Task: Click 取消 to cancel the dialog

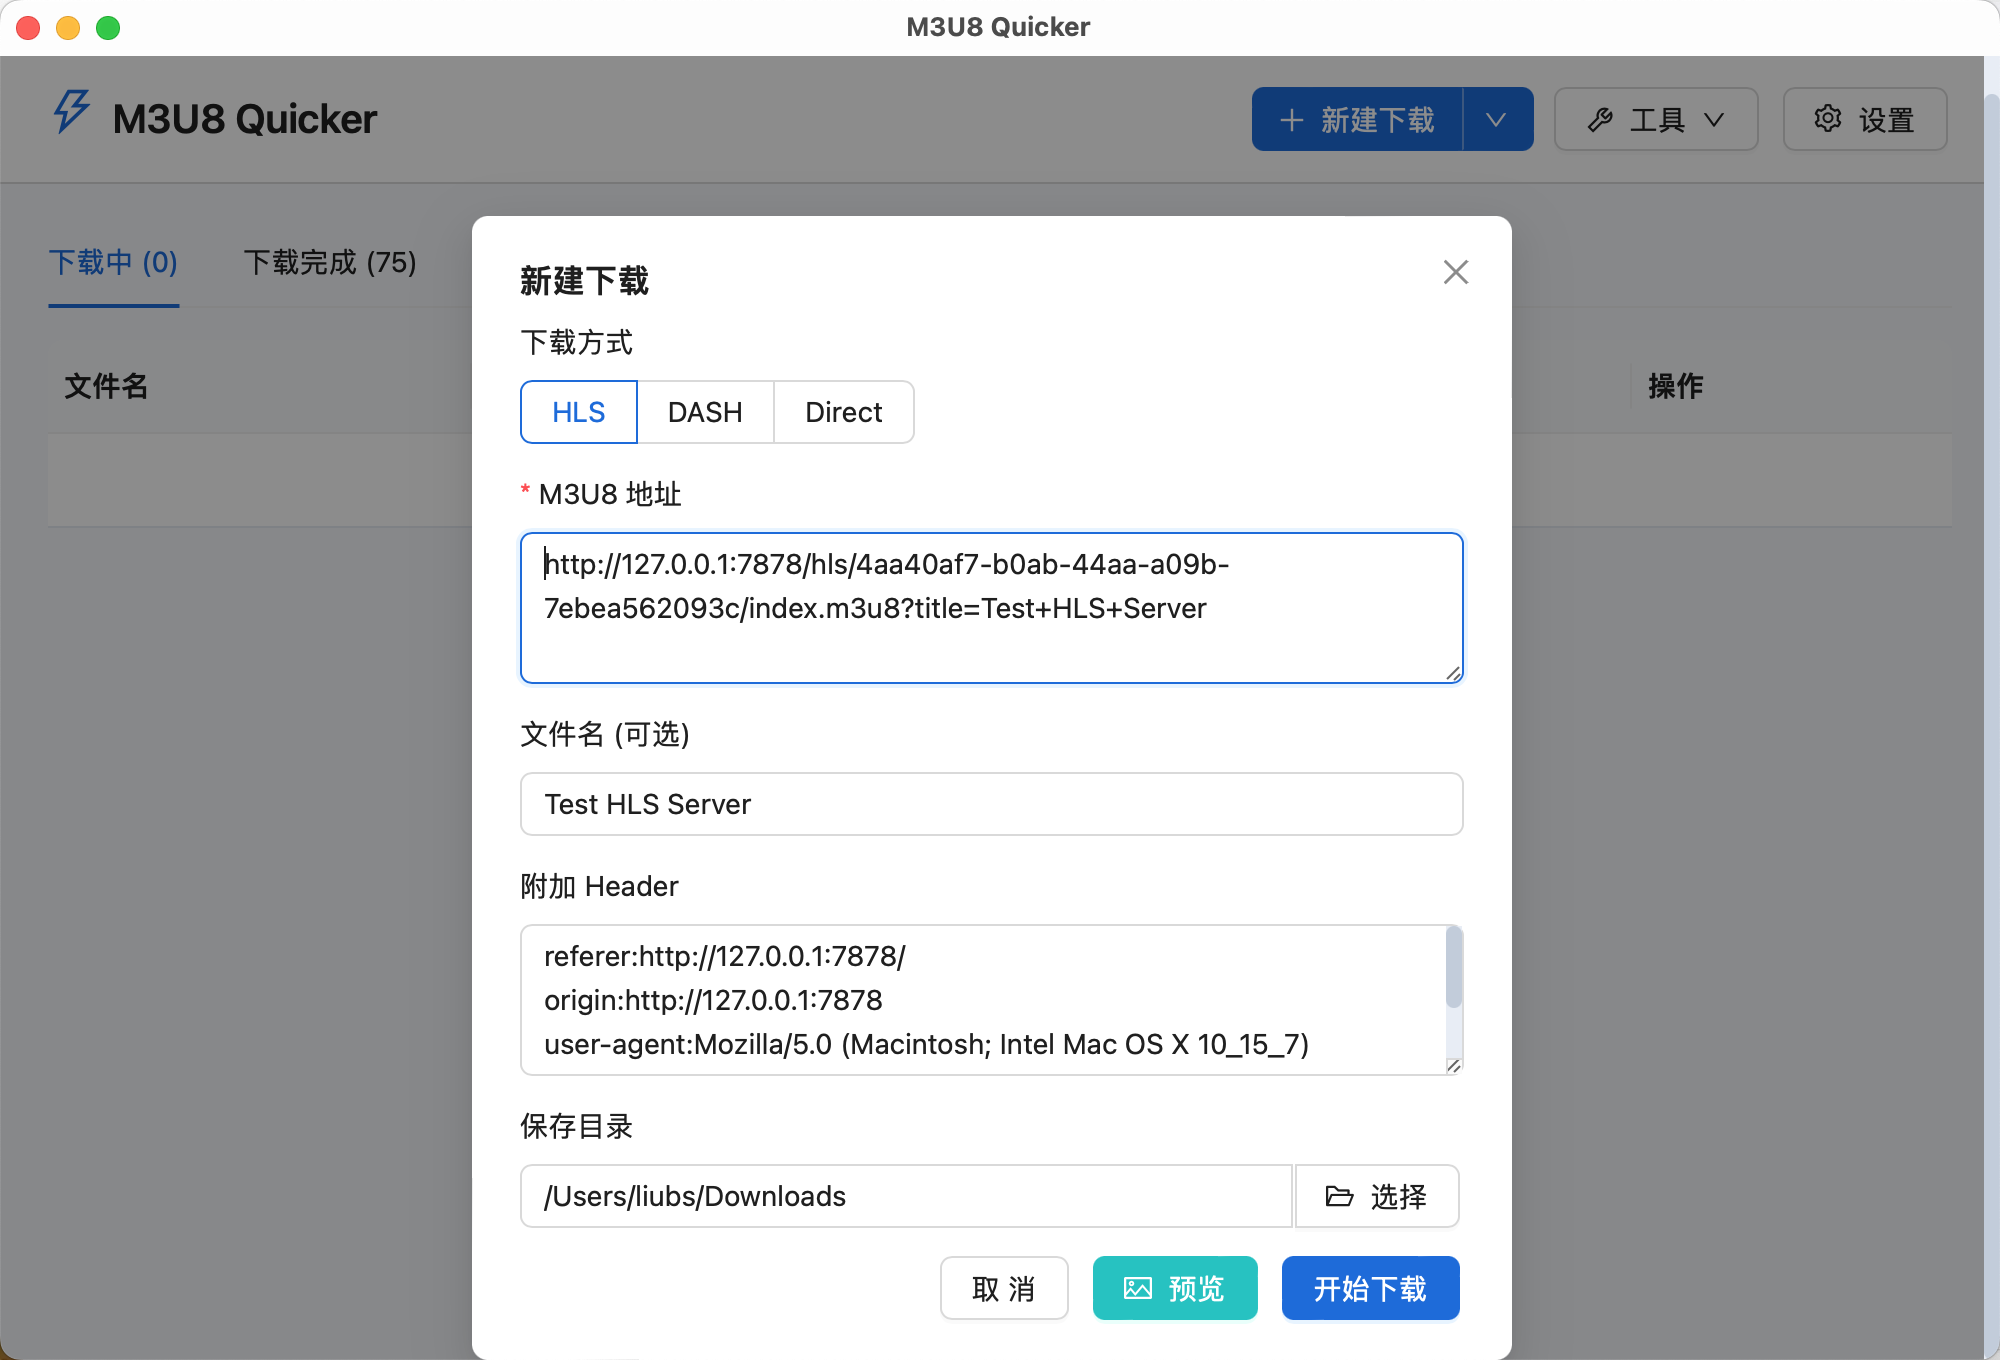Action: coord(1004,1288)
